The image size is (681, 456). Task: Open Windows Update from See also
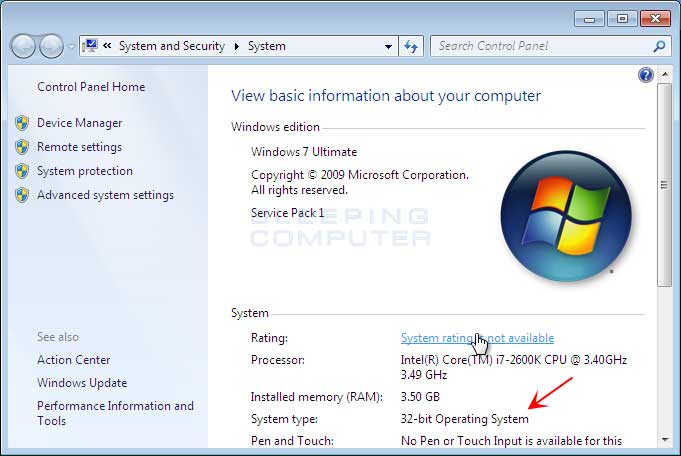coord(82,383)
